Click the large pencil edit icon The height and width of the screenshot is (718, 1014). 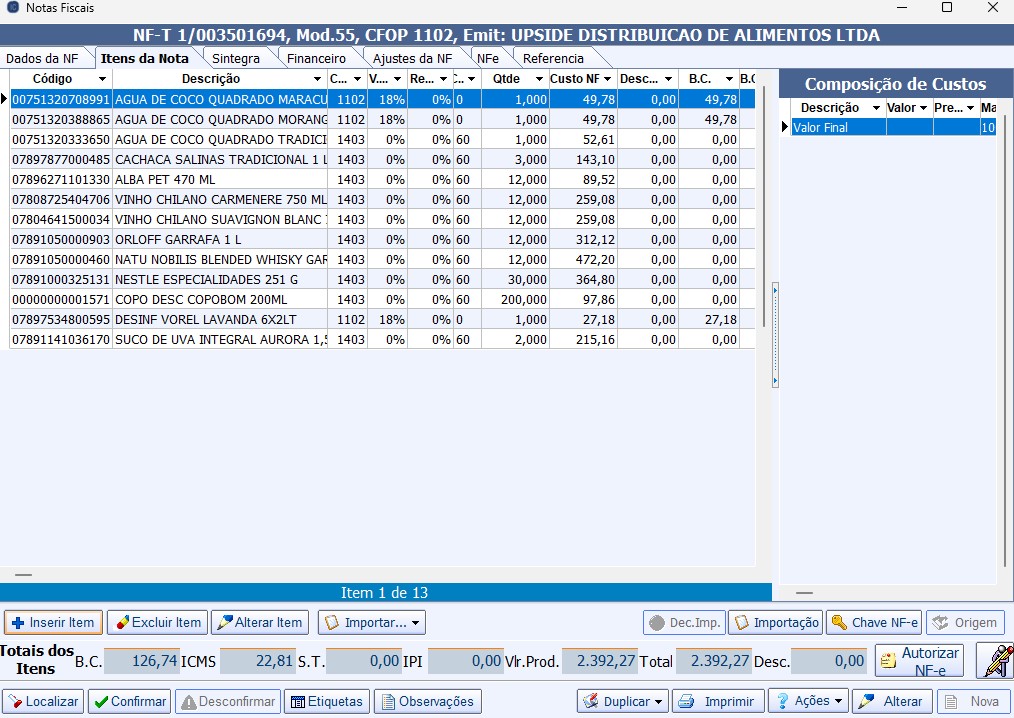click(x=995, y=660)
